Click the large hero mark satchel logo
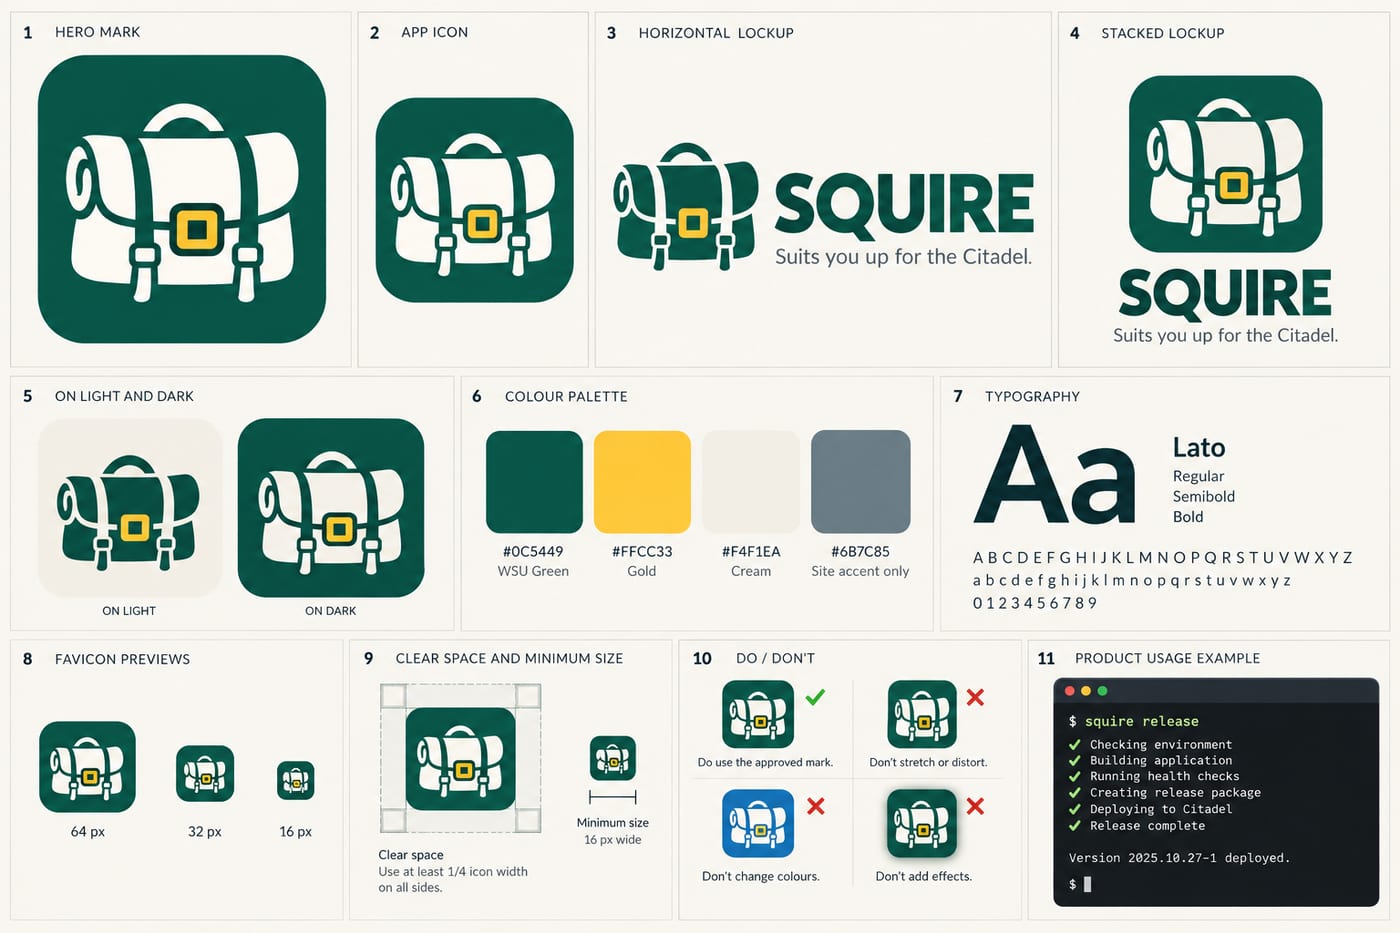Image resolution: width=1400 pixels, height=933 pixels. [x=182, y=199]
